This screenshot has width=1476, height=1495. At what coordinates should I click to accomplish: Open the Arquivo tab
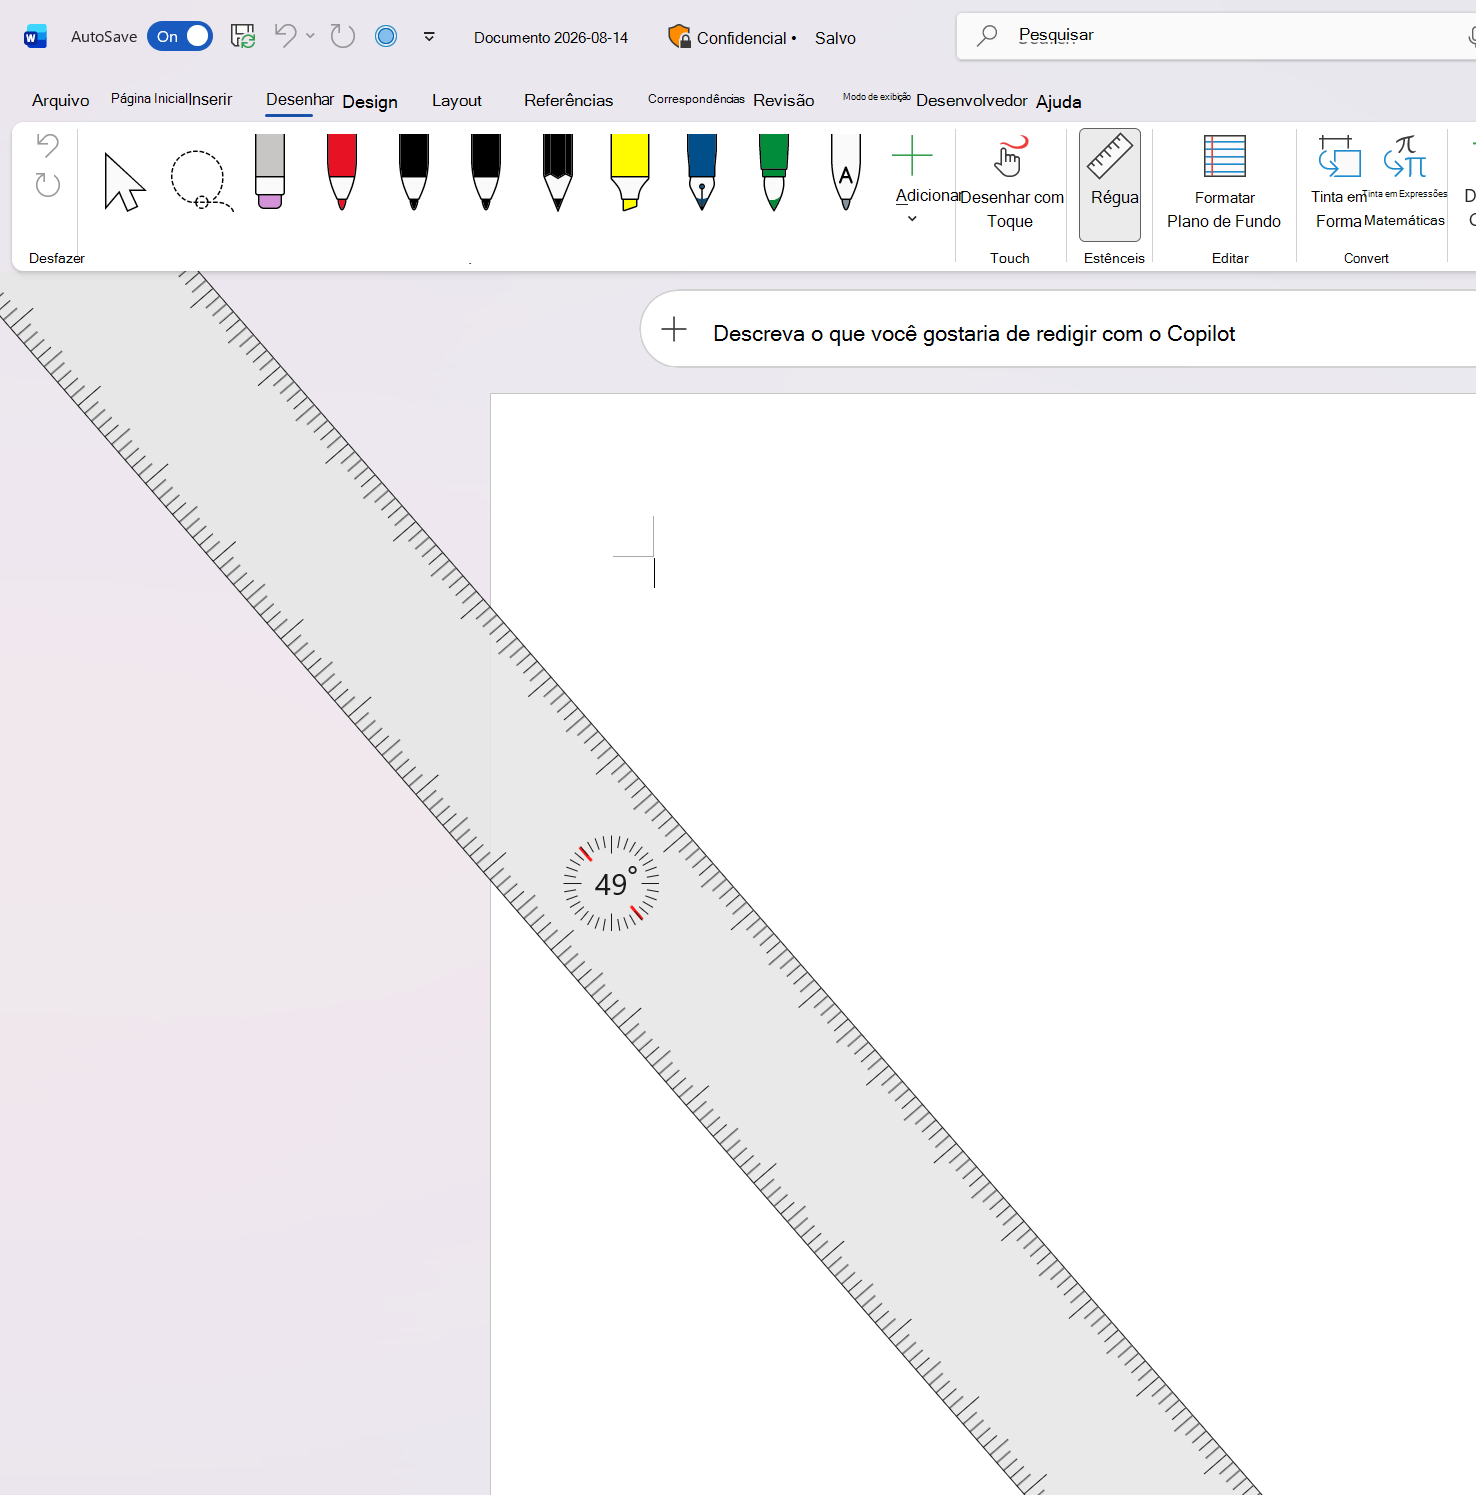[x=61, y=101]
